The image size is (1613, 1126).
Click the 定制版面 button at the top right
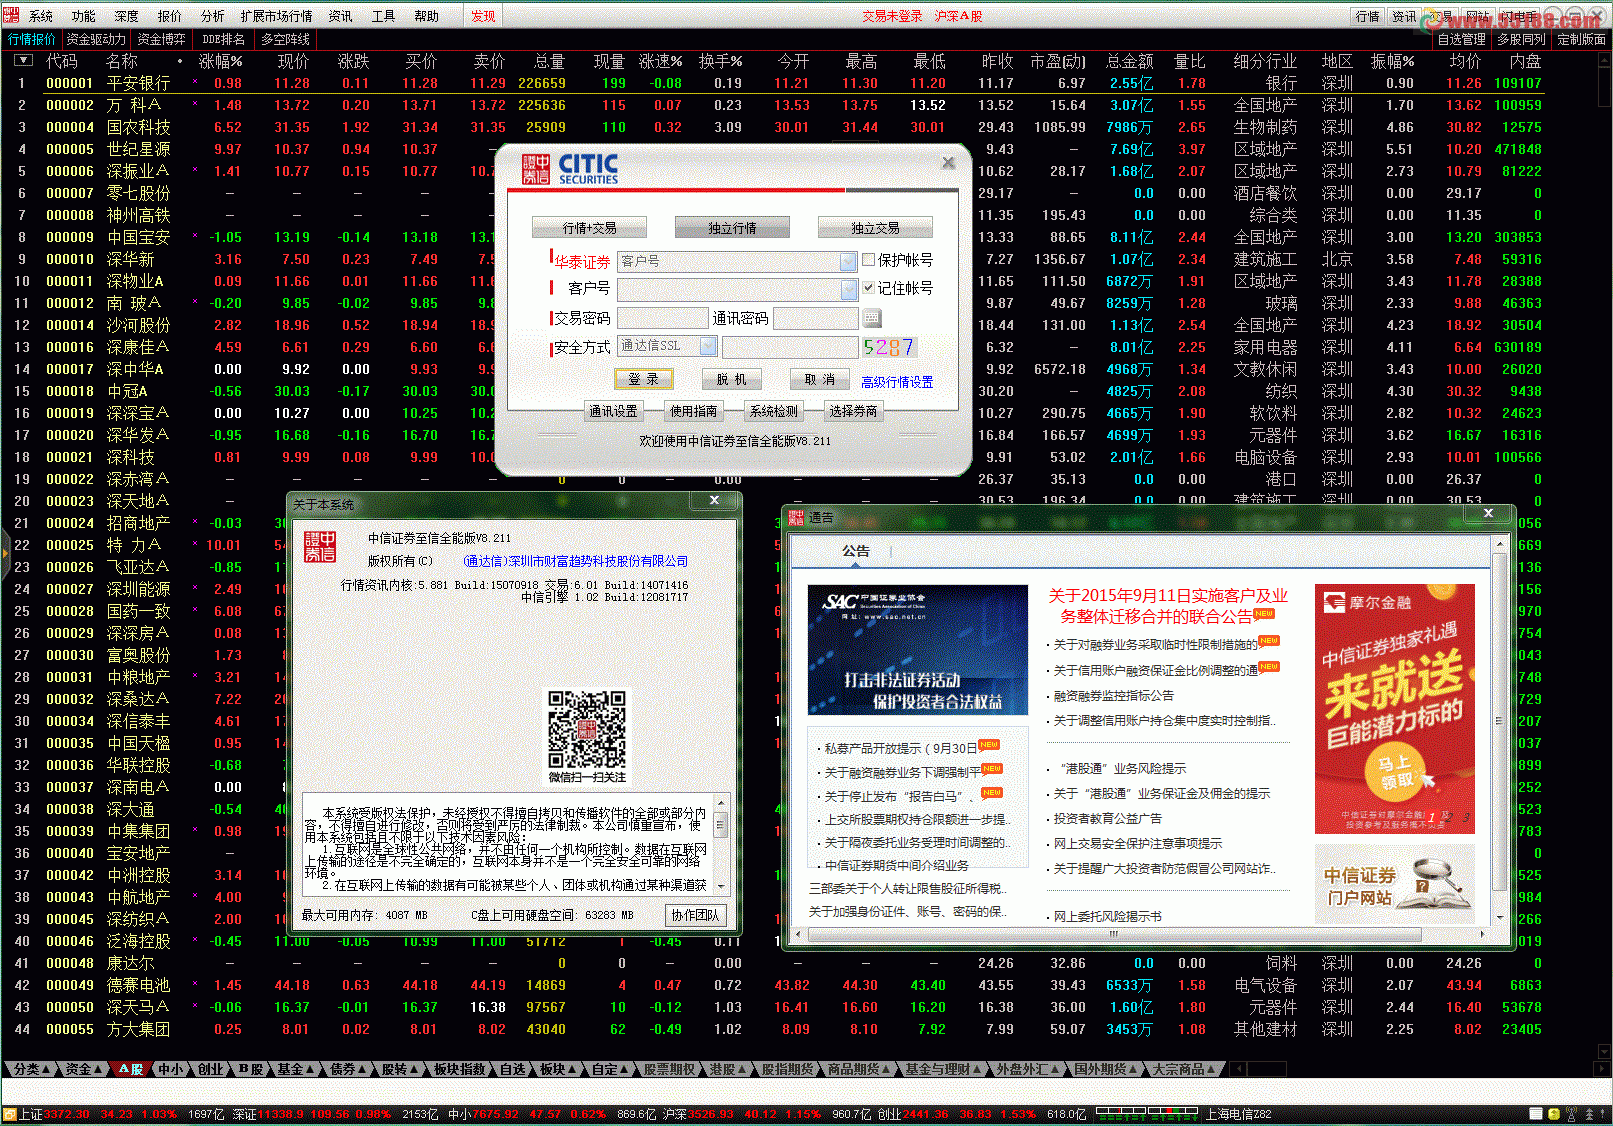[x=1581, y=39]
